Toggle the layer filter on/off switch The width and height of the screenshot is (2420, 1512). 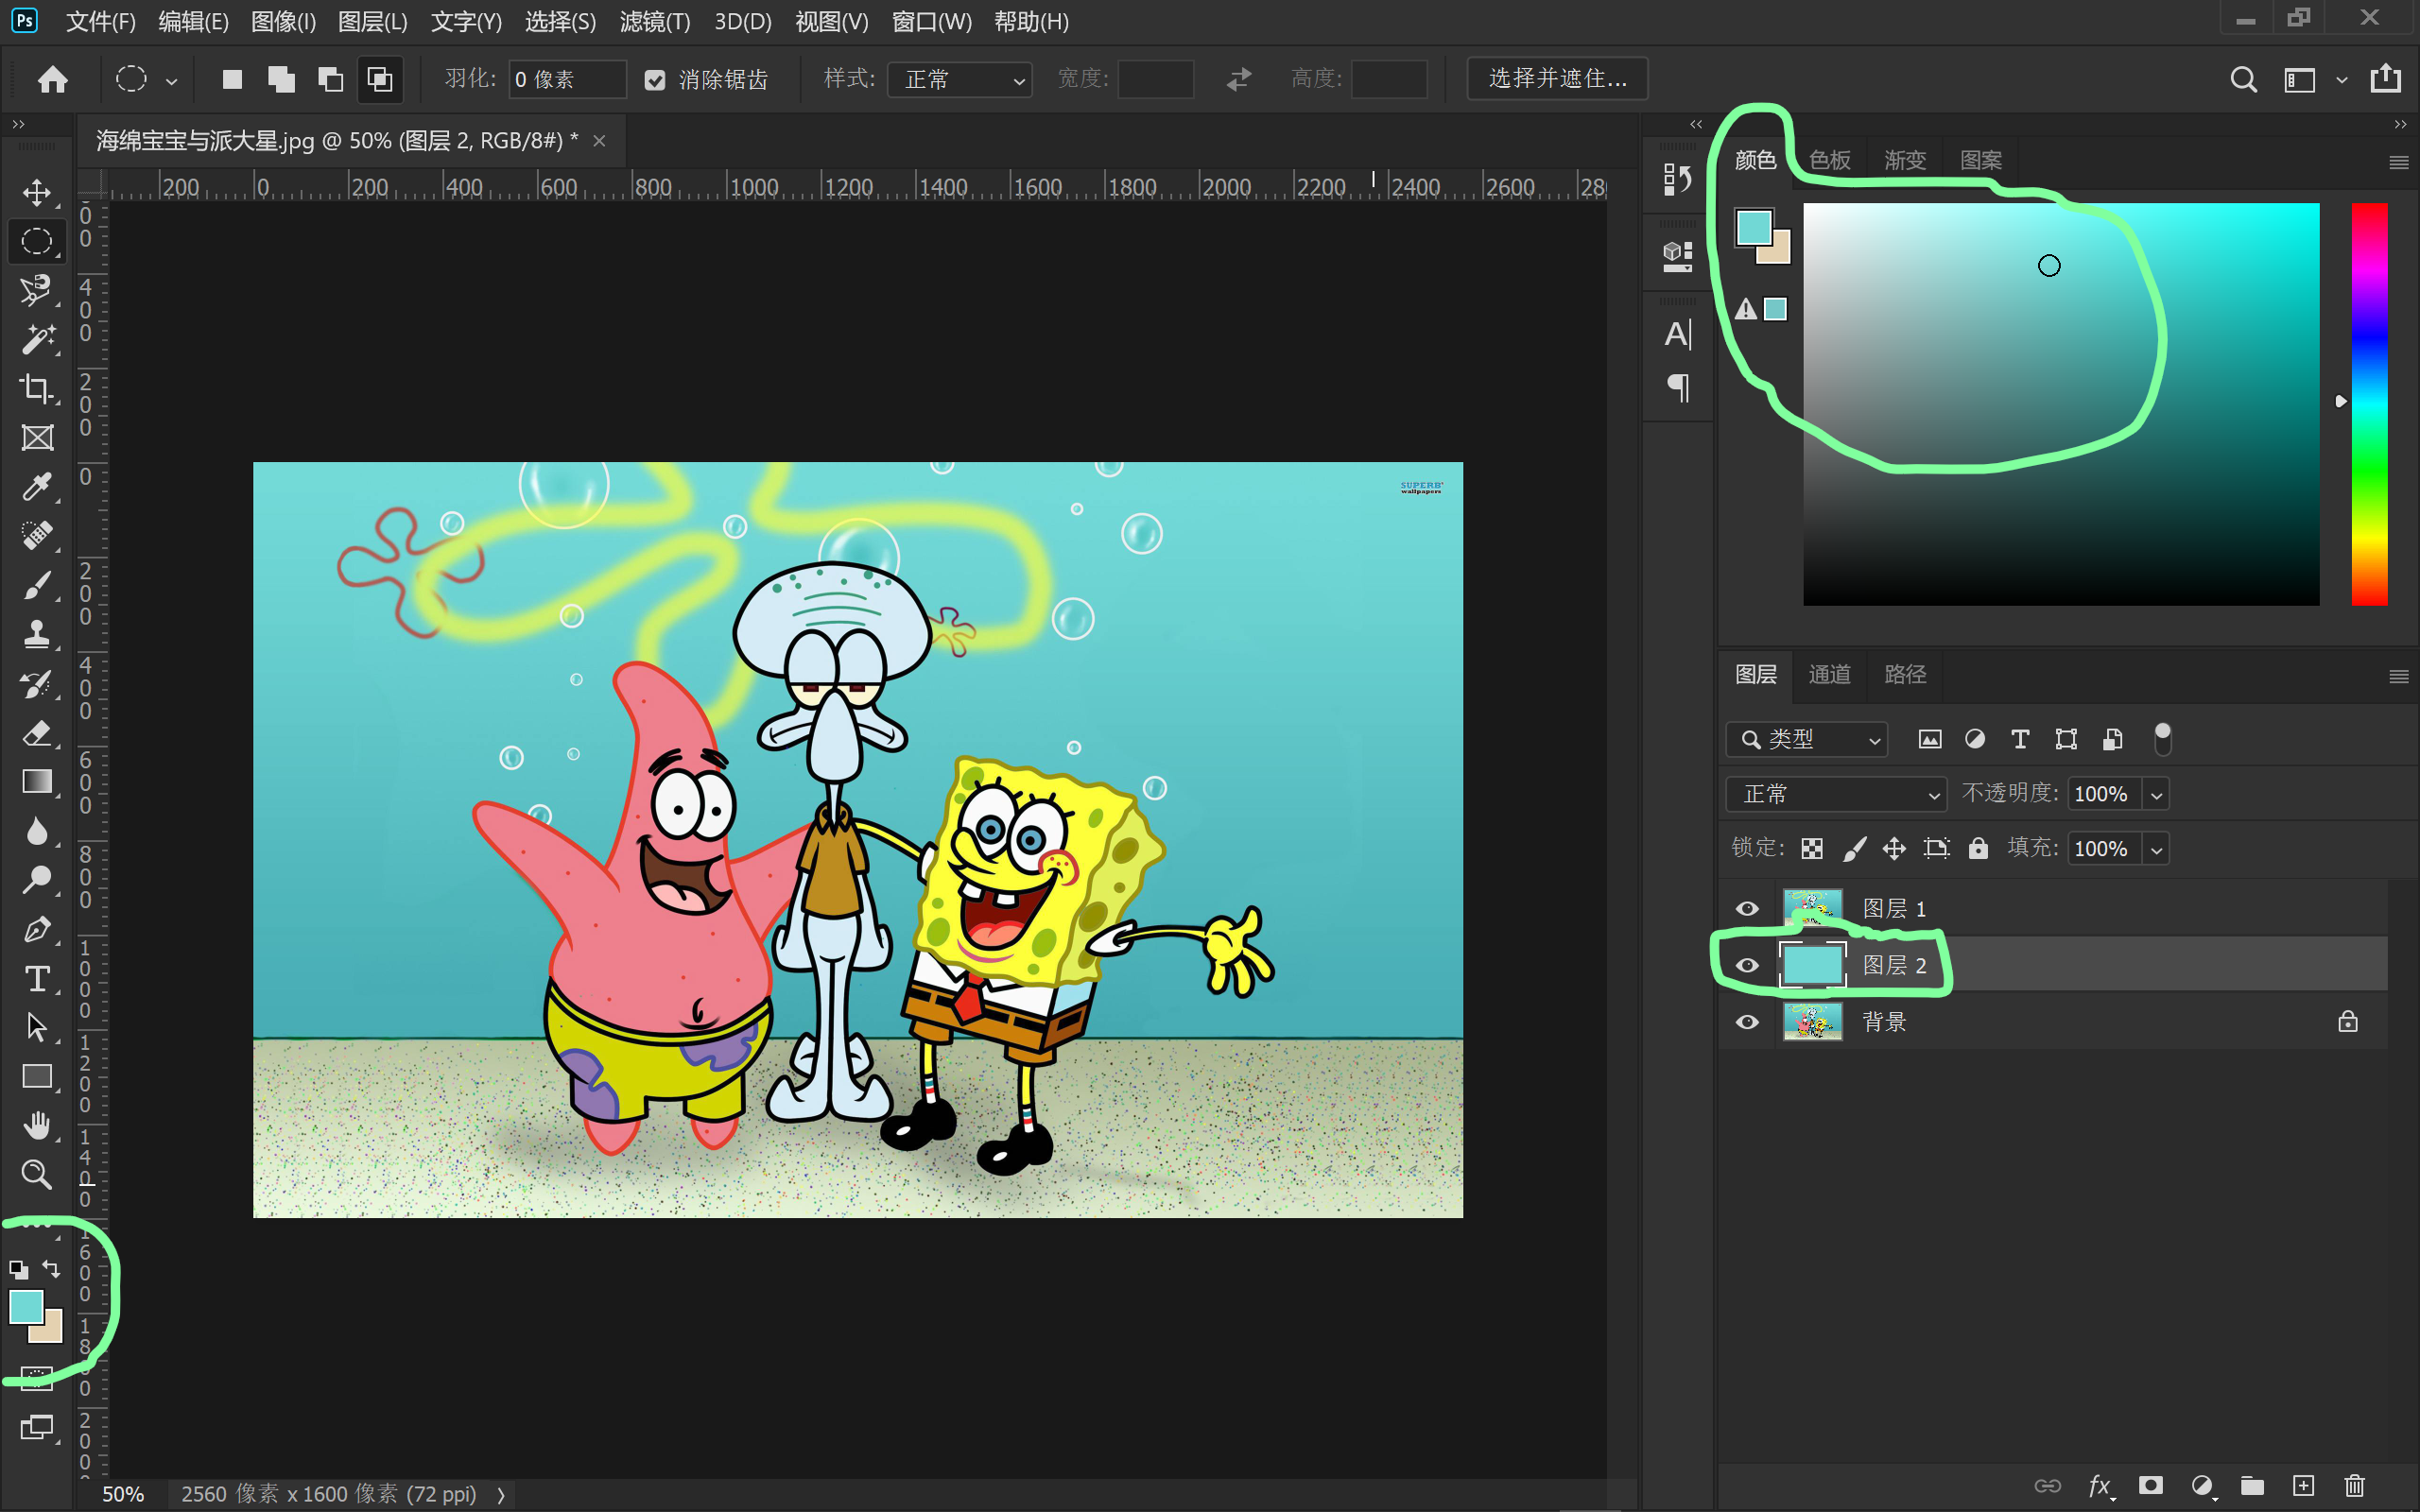click(x=2162, y=739)
